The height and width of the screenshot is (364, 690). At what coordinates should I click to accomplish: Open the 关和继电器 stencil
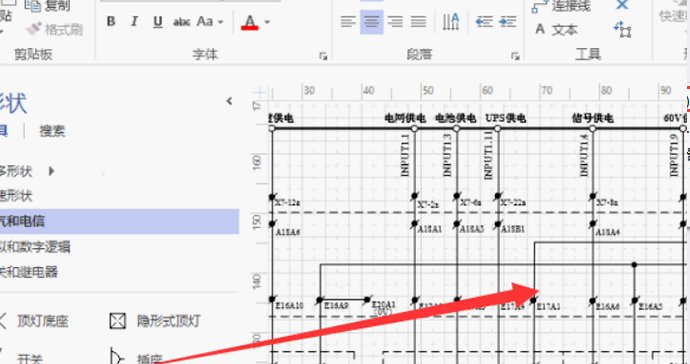pos(29,272)
